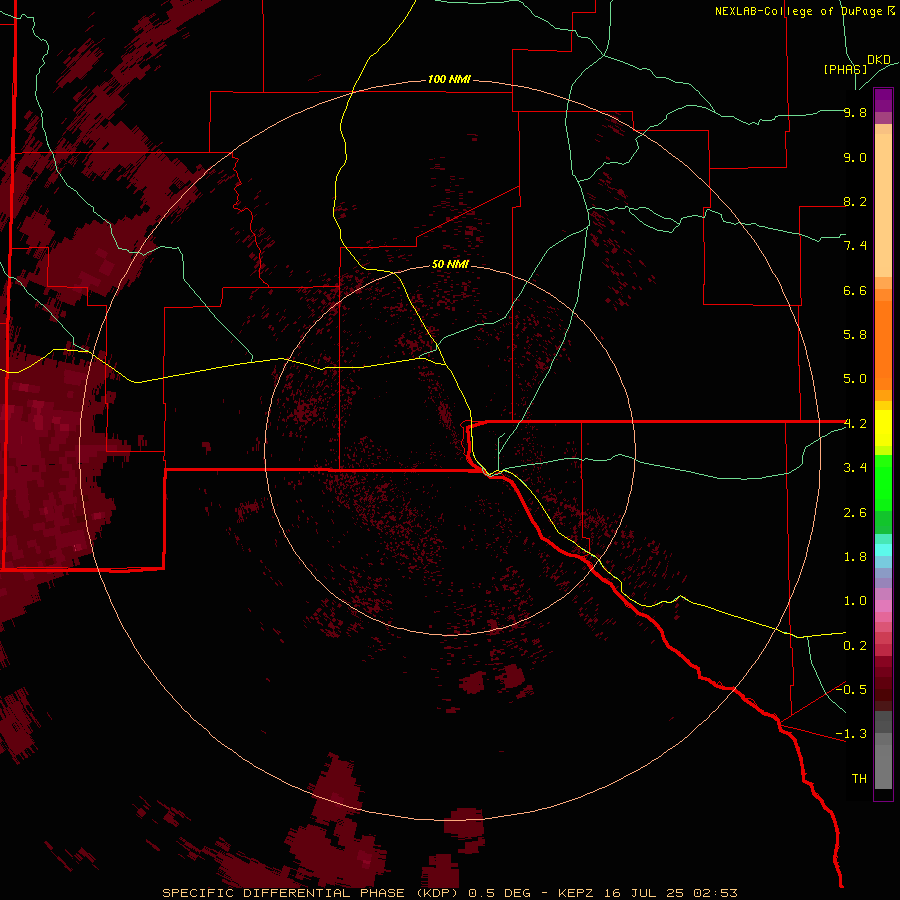900x900 pixels.
Task: Click the 7.4 scale value
Action: click(855, 246)
